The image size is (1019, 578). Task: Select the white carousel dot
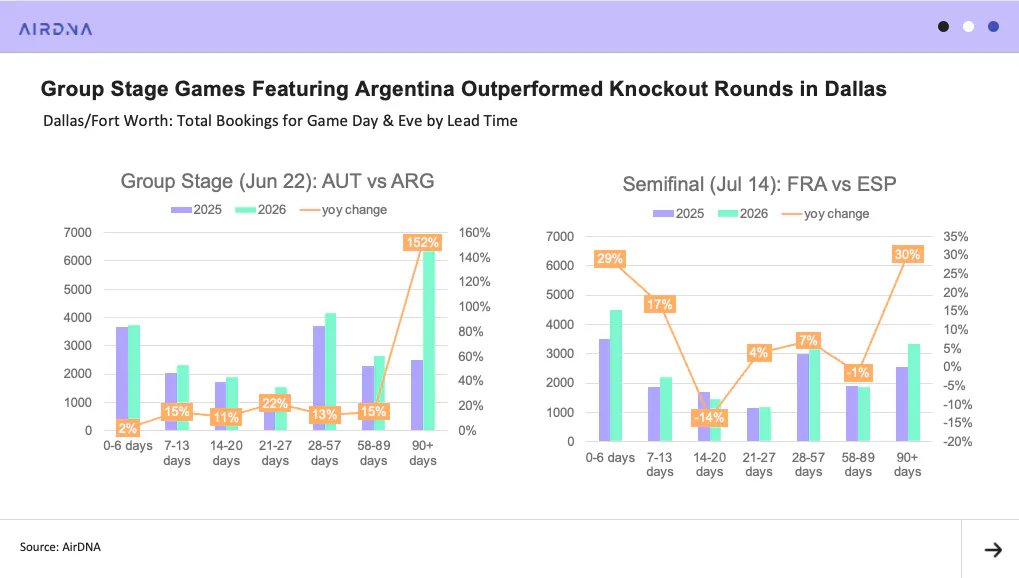tap(968, 27)
